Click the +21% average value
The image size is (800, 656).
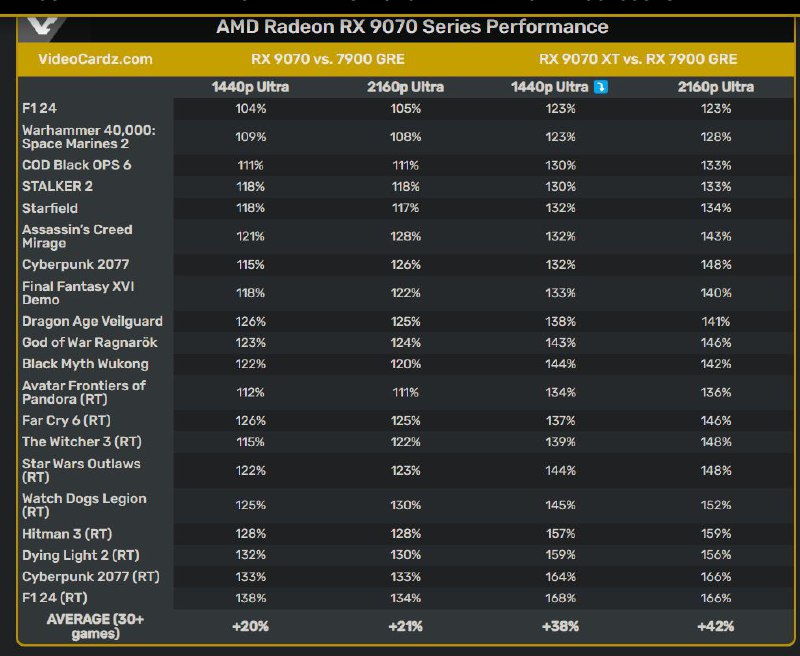click(406, 626)
